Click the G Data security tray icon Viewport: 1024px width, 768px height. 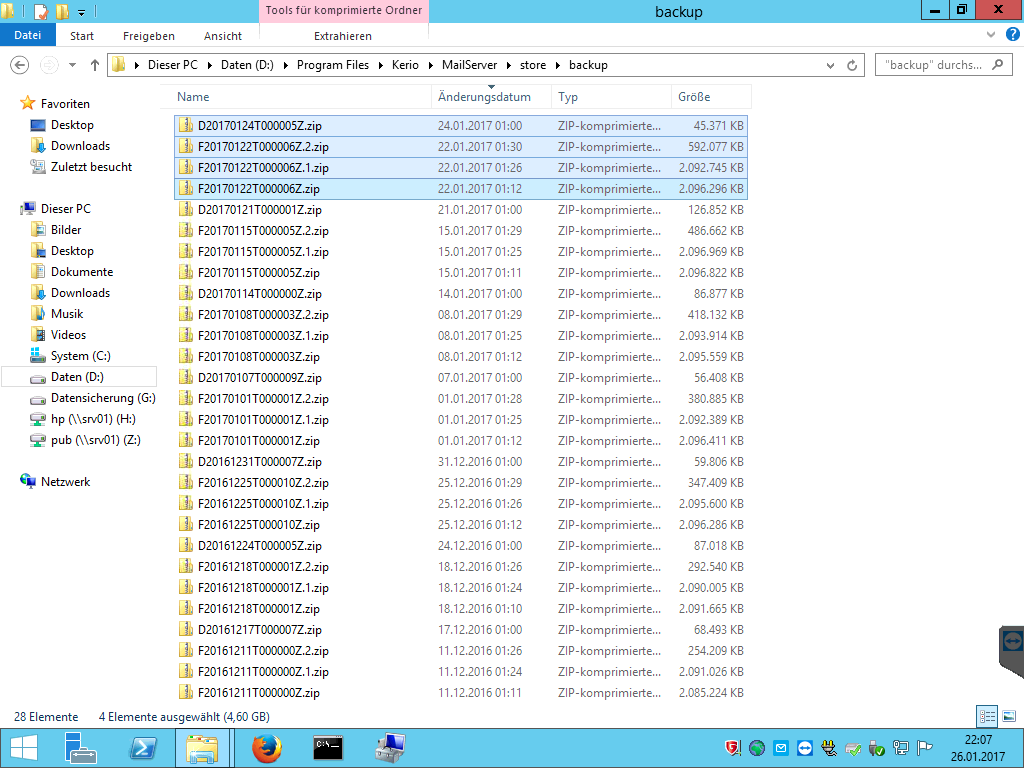point(733,748)
